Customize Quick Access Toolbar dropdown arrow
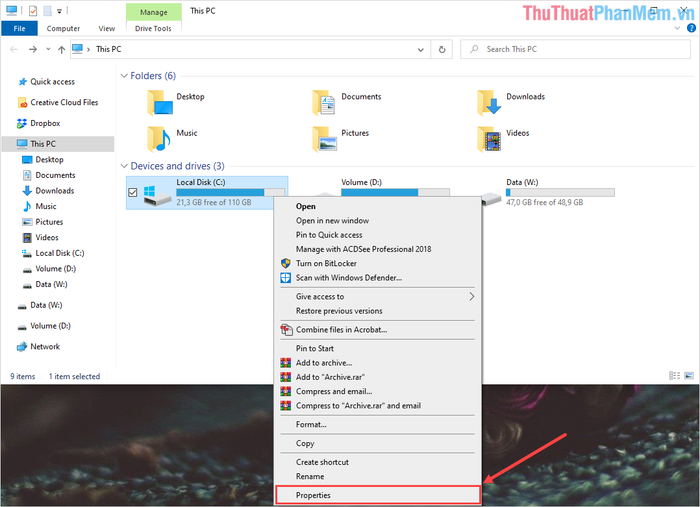Screen dimensions: 700x507 (59, 11)
